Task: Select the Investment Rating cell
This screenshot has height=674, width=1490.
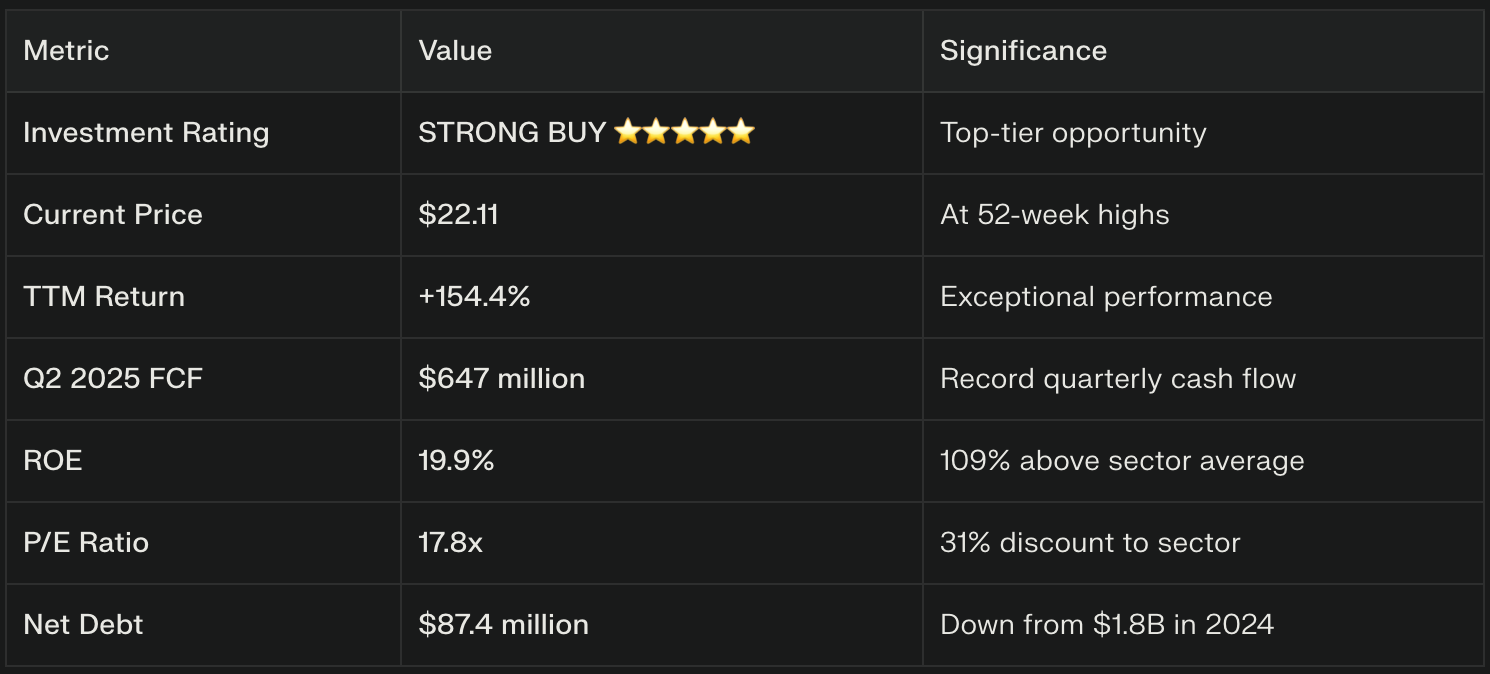Action: coord(146,133)
